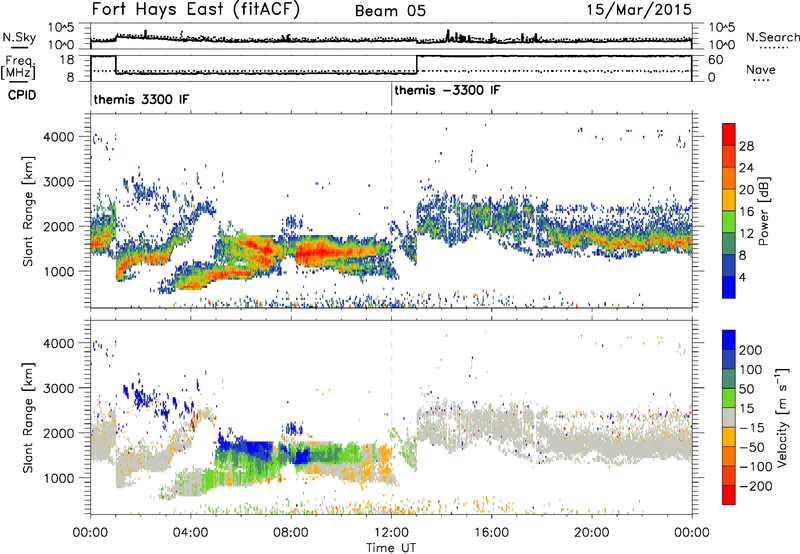Viewport: 800px width, 554px height.
Task: Click the 'N.Sky' legend label
Action: pyautogui.click(x=19, y=37)
